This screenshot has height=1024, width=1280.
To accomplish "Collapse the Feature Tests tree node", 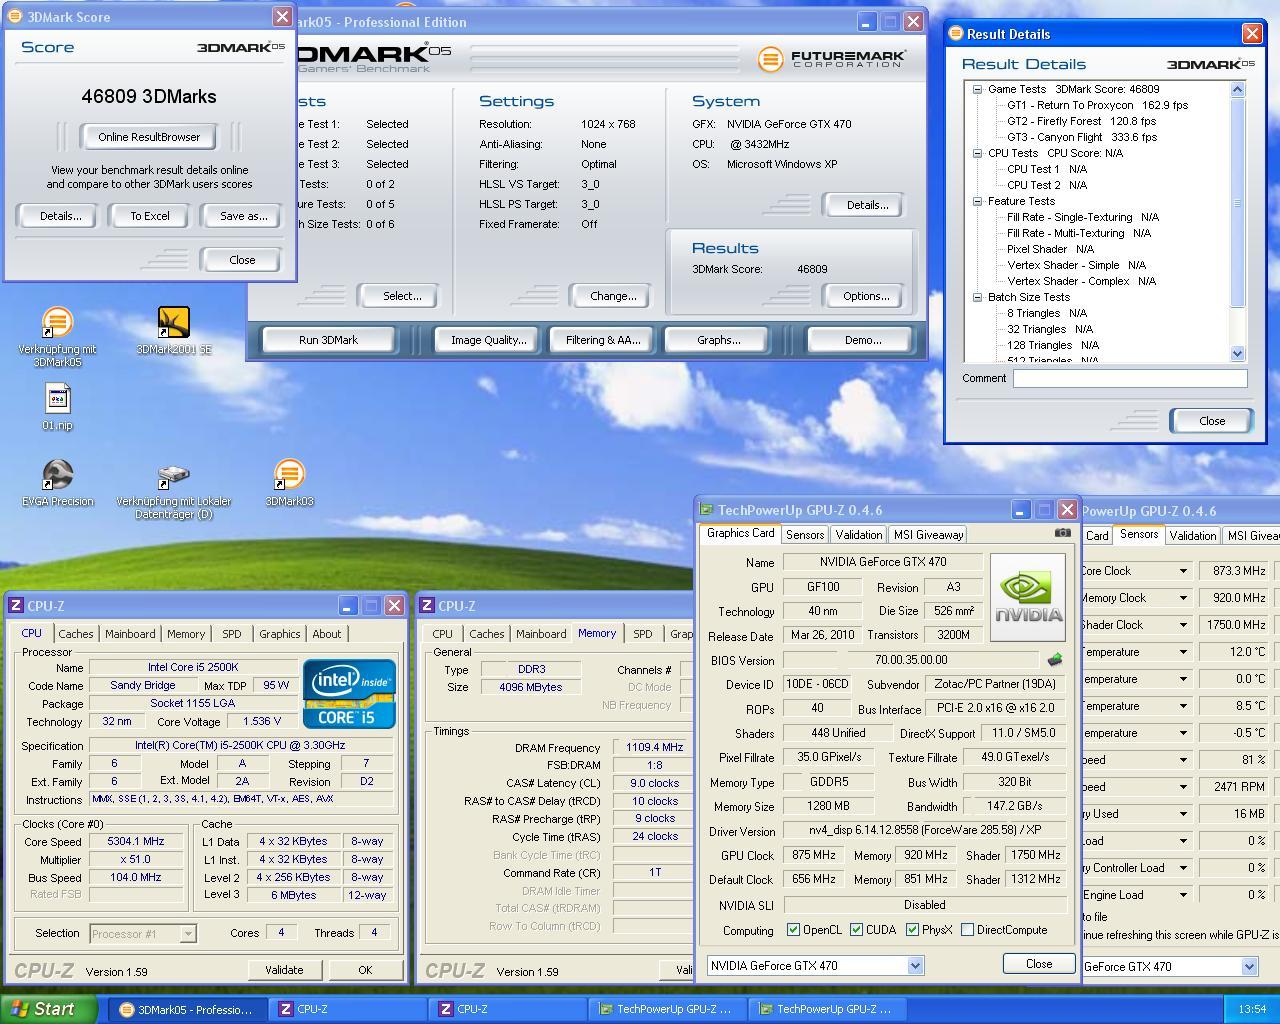I will pyautogui.click(x=977, y=201).
